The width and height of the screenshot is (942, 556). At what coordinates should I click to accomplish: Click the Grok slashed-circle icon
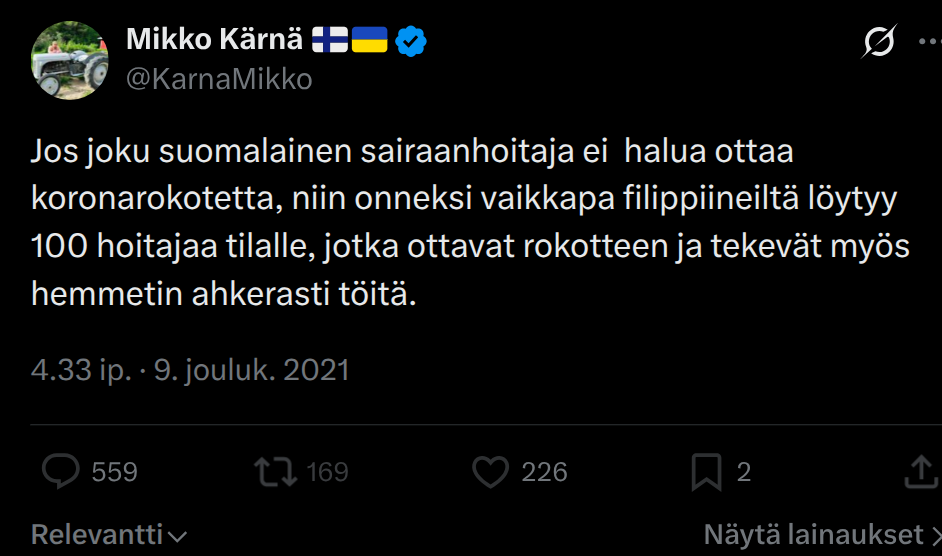(x=879, y=42)
